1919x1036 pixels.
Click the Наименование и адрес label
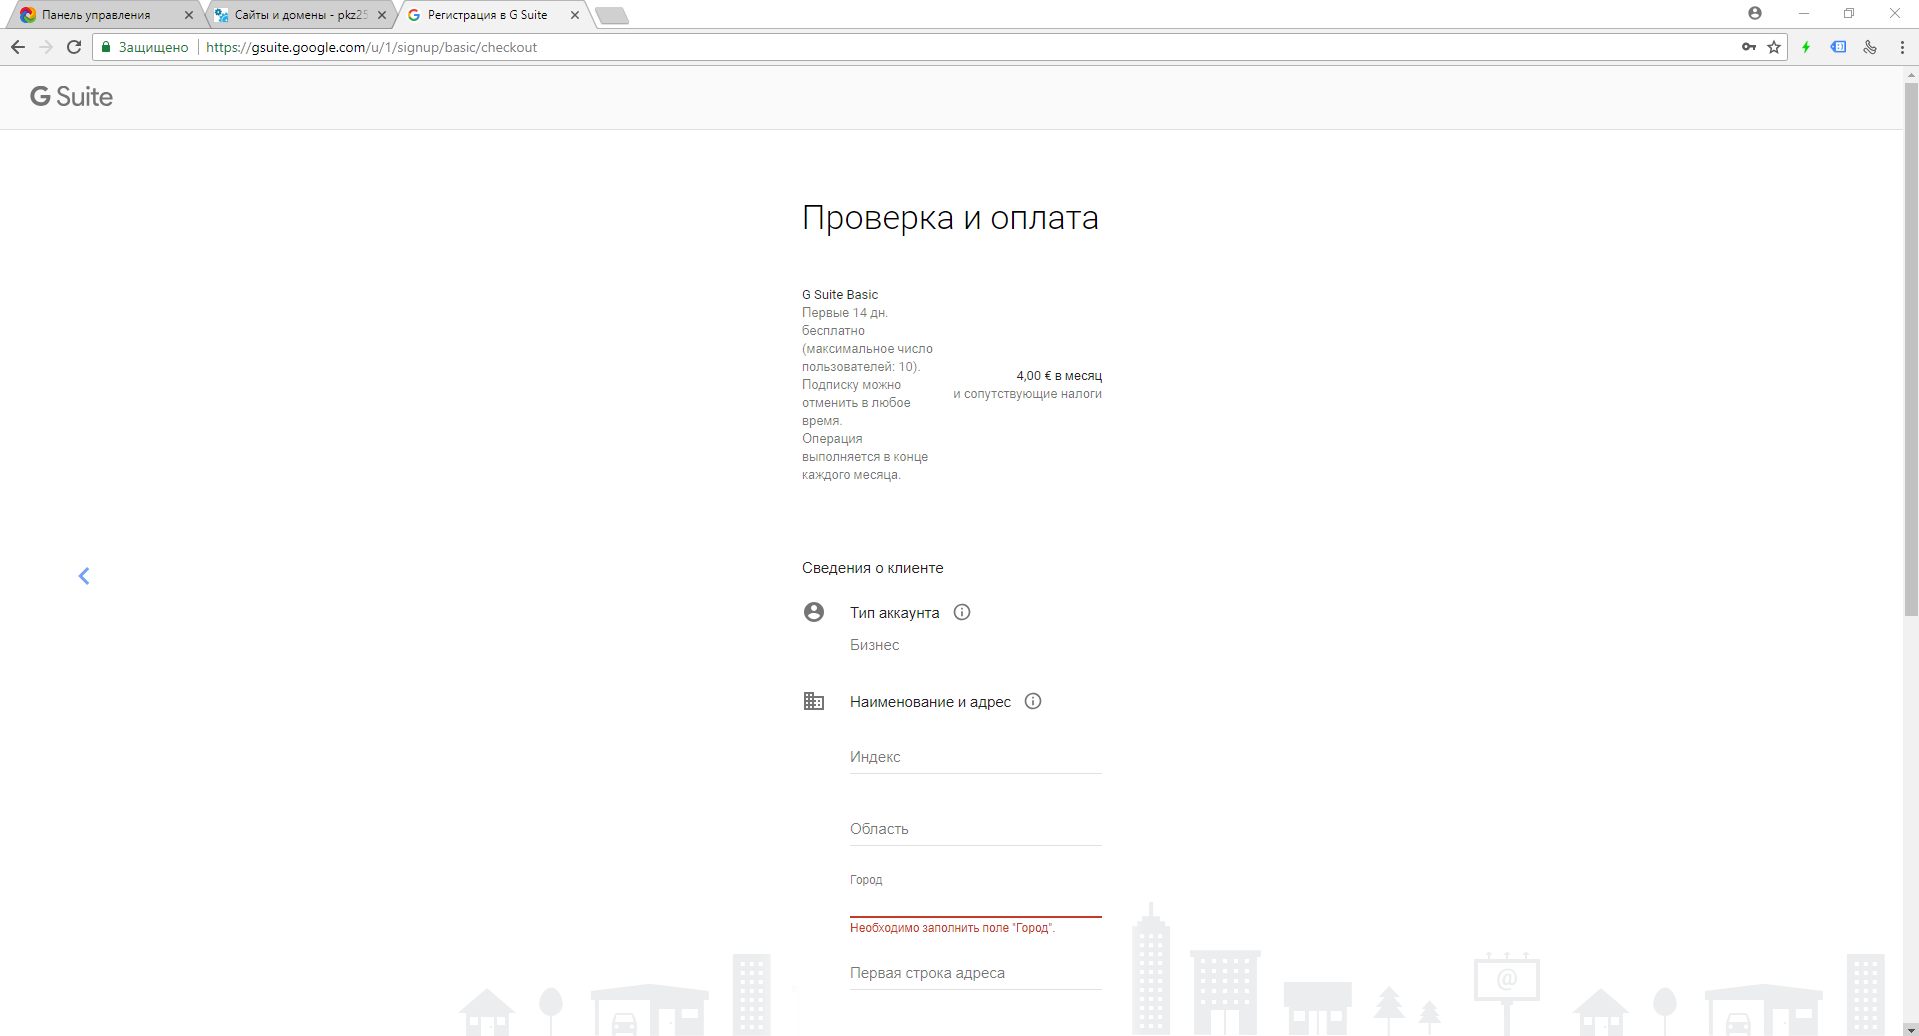coord(930,702)
